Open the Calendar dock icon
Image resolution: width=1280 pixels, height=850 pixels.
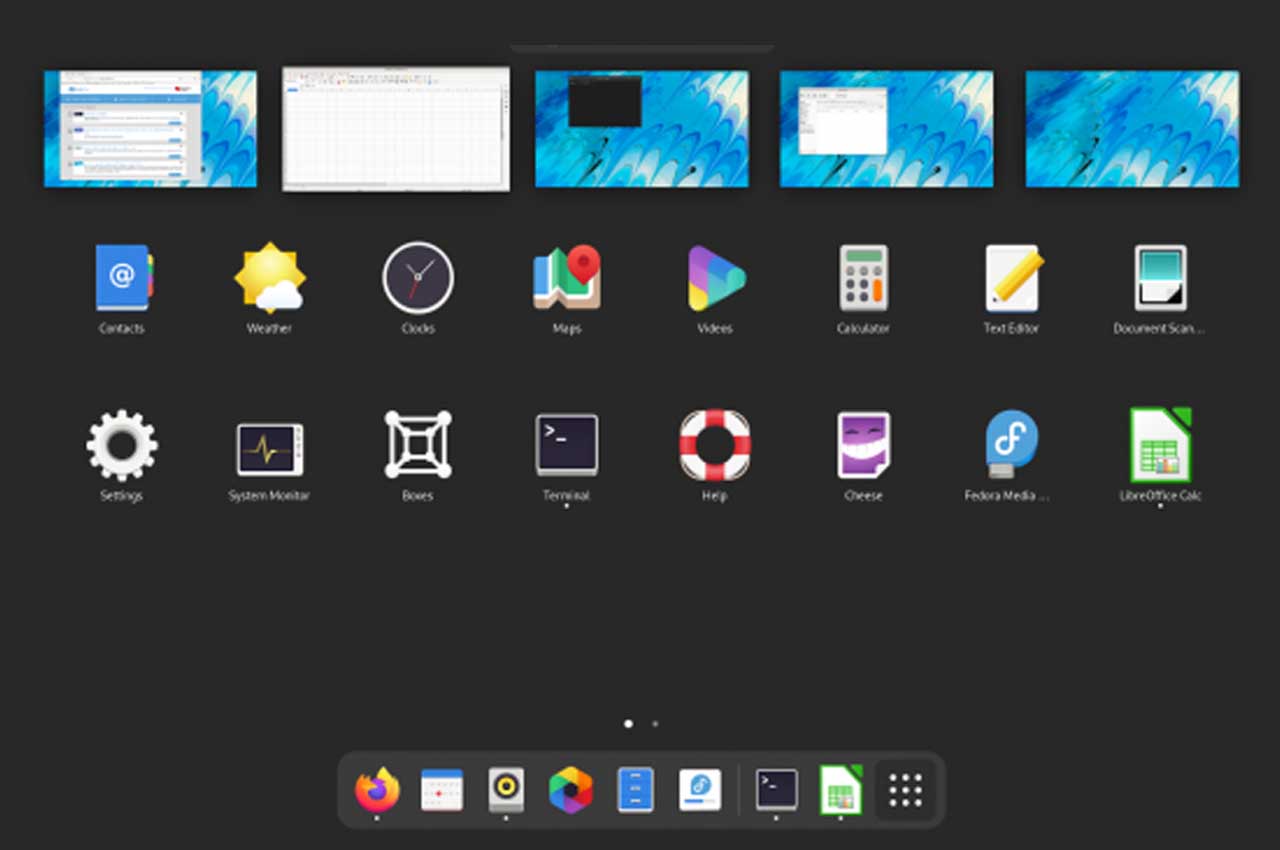[x=441, y=790]
